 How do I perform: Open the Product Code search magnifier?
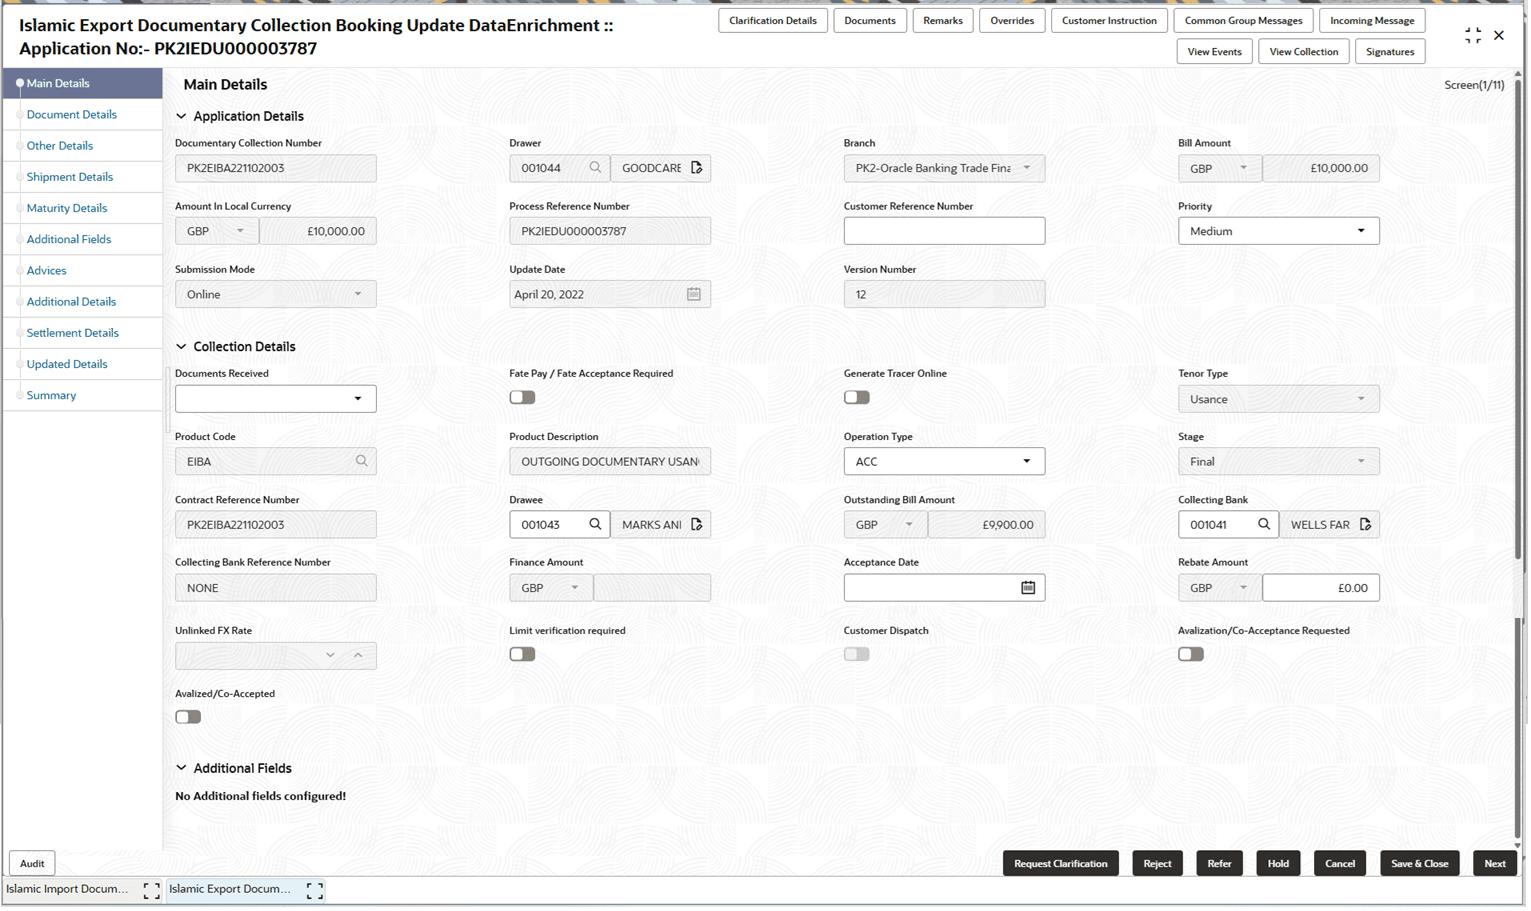tap(364, 461)
